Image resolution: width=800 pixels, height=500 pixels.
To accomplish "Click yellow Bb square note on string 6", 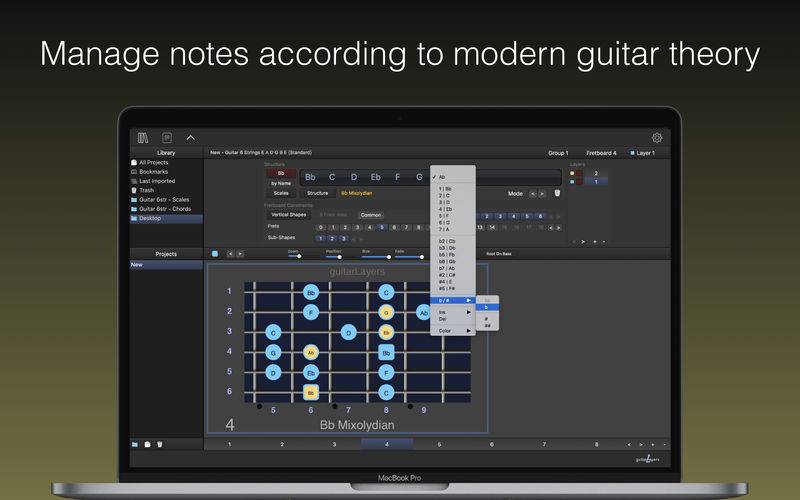I will (311, 392).
